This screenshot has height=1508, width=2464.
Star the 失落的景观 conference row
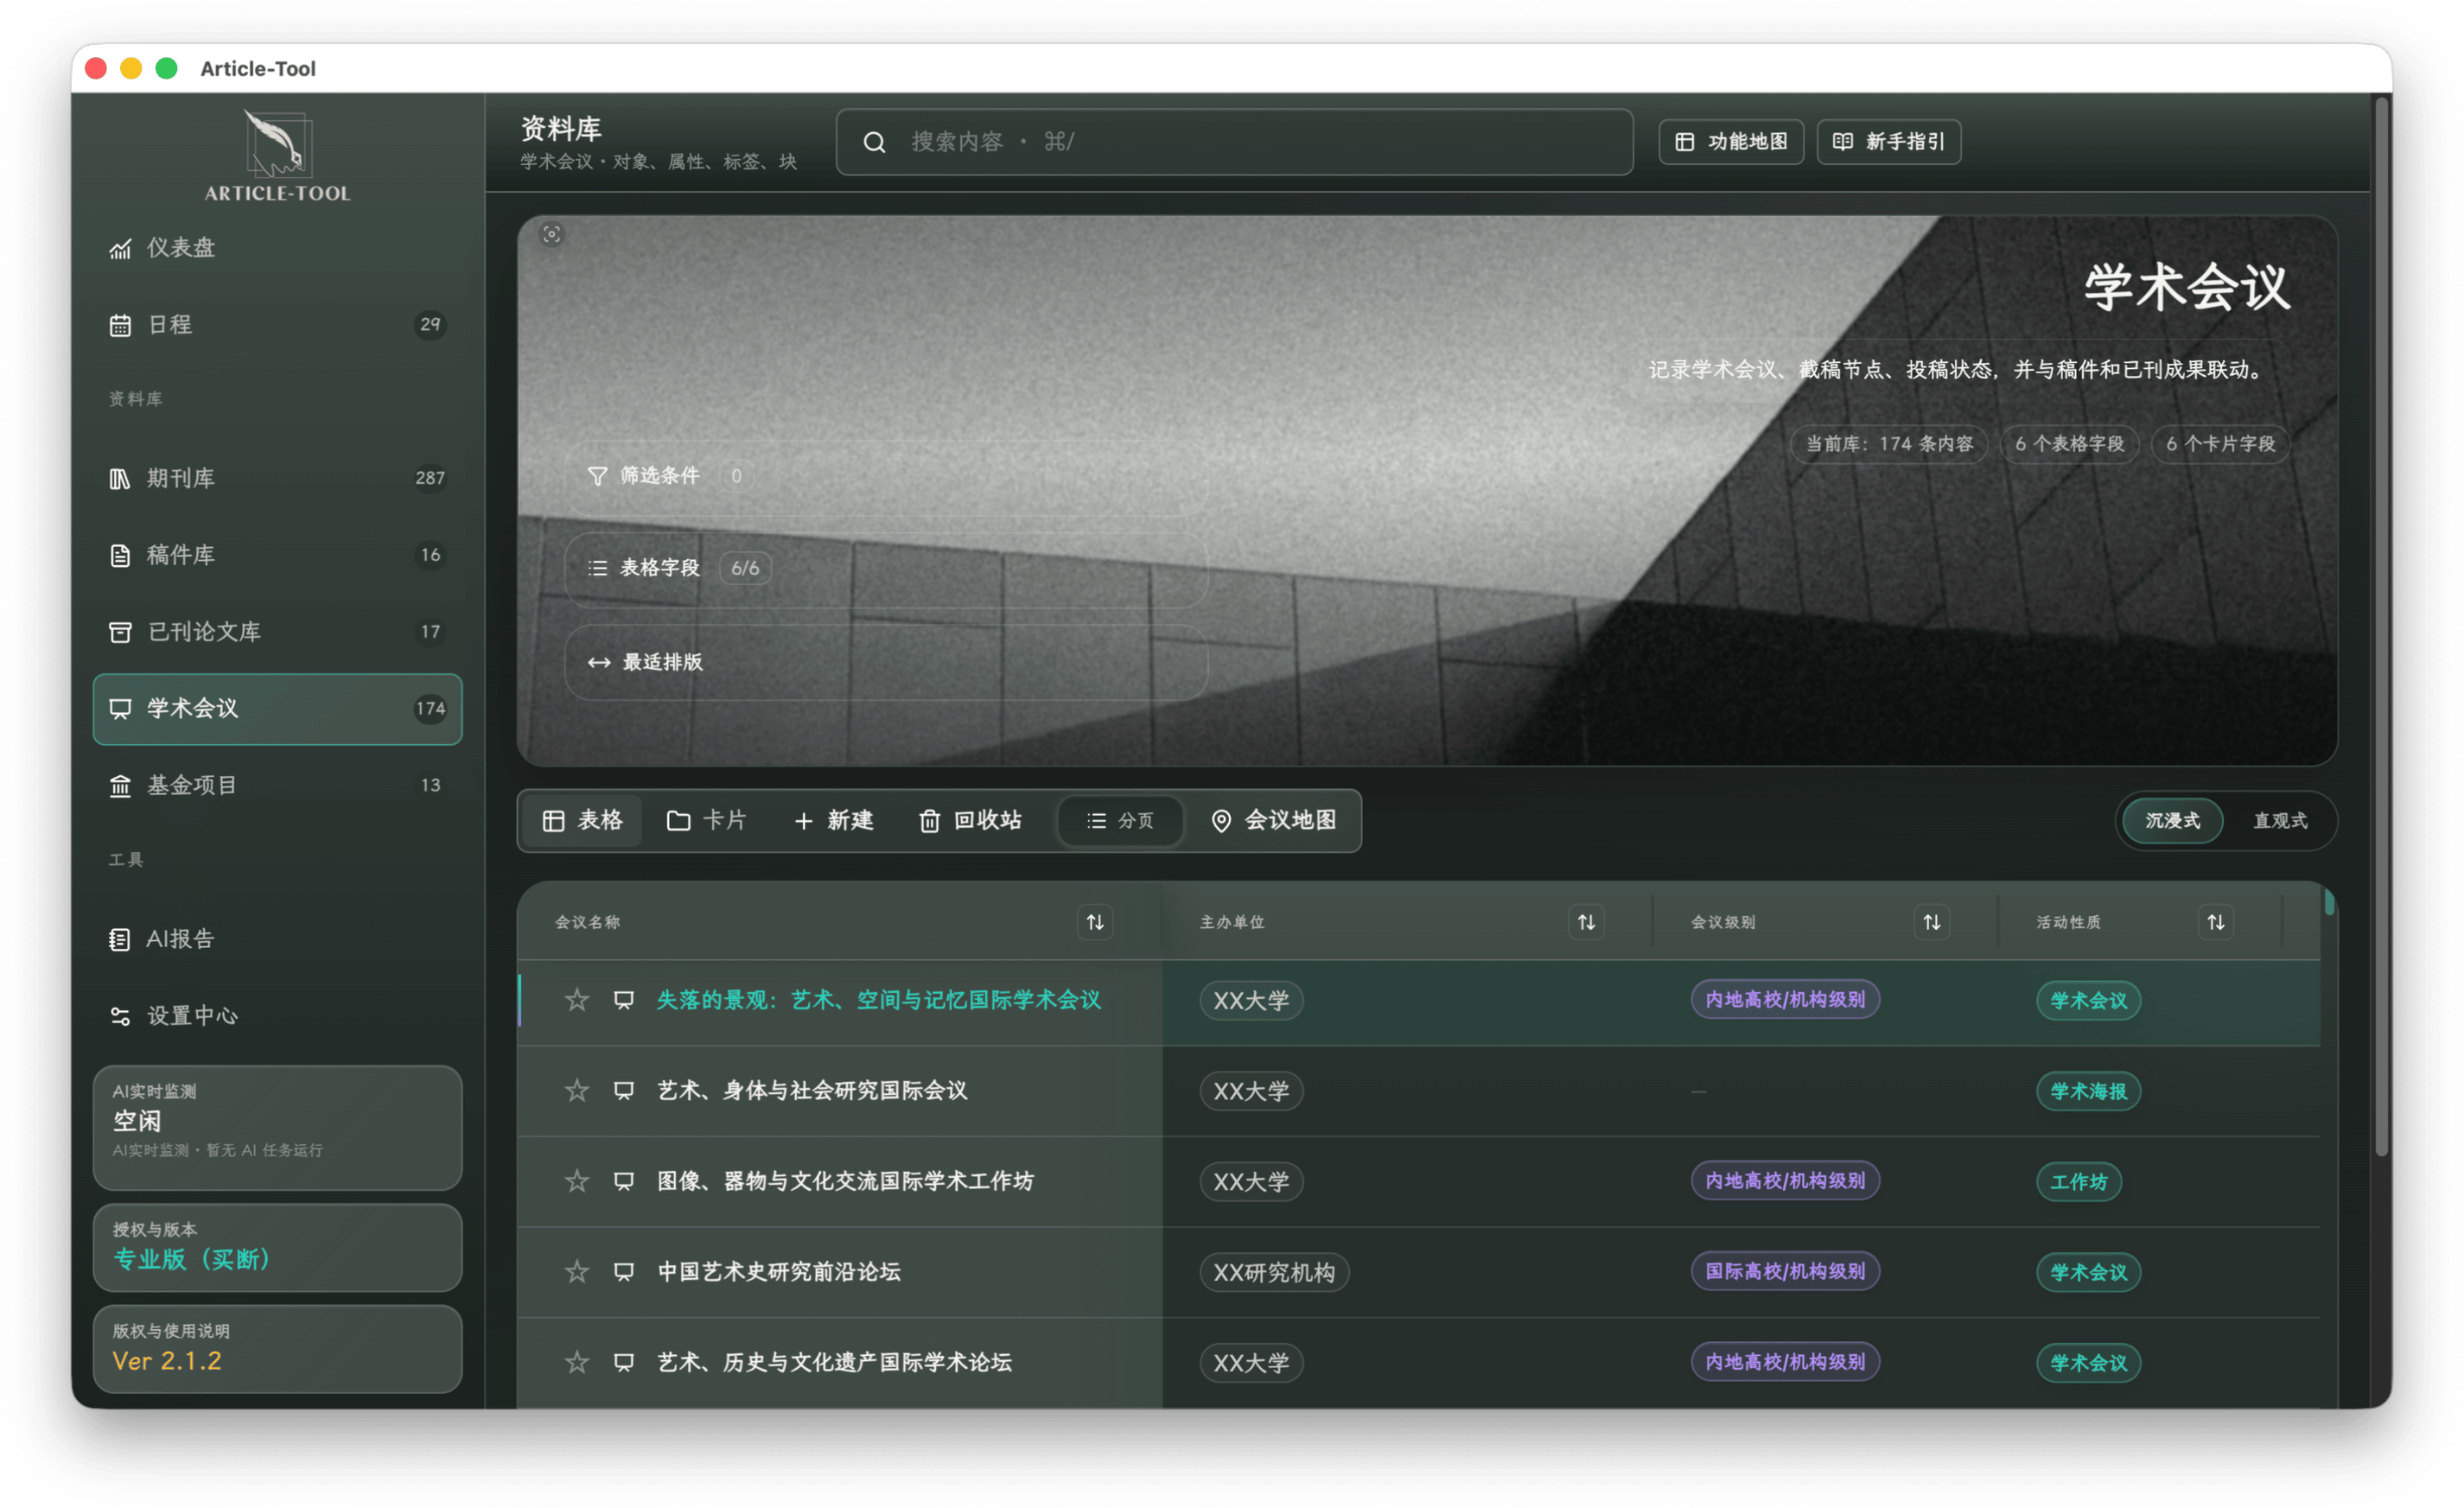click(x=577, y=1000)
